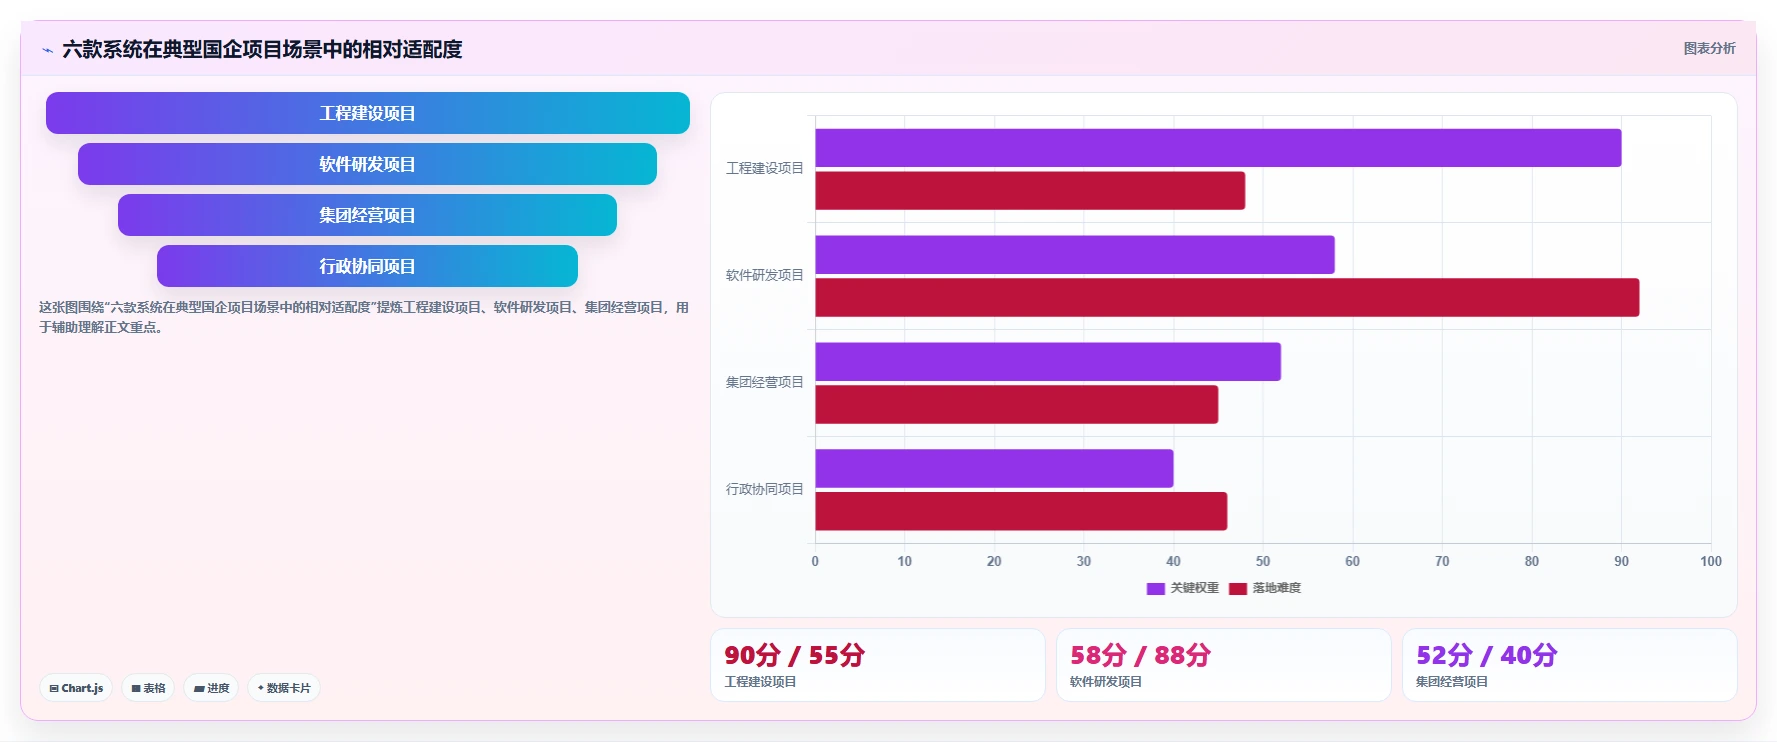Open the 52分 / 40分 data card
1777x742 pixels.
point(1570,665)
